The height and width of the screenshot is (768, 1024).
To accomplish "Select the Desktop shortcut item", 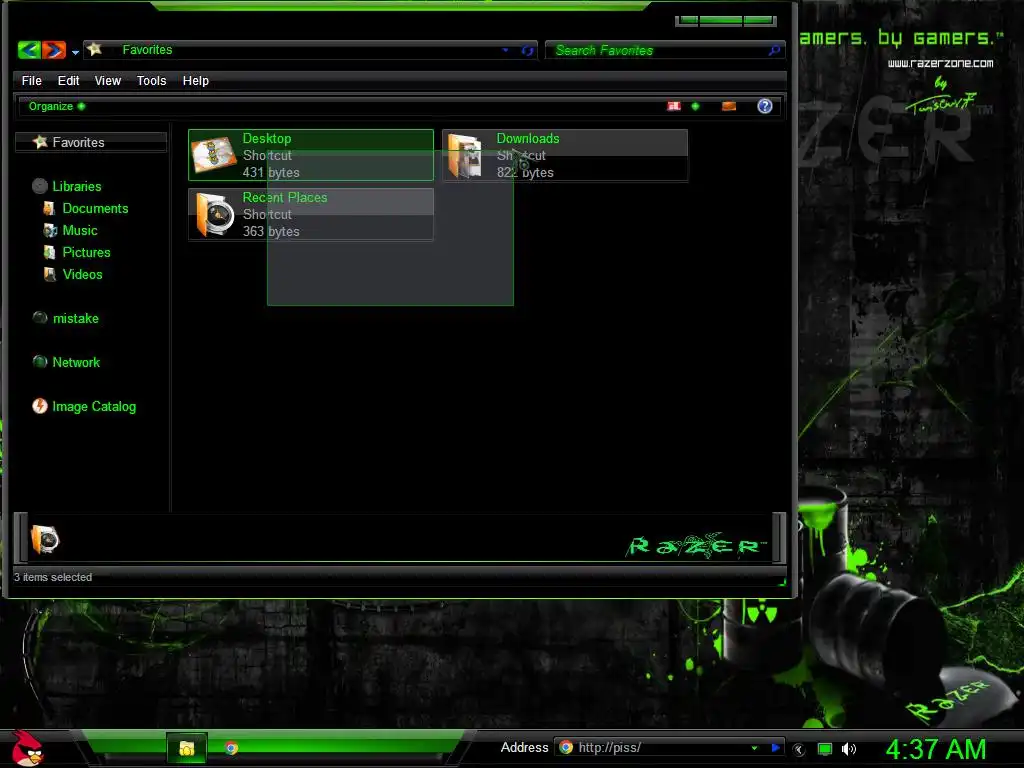I will click(311, 155).
